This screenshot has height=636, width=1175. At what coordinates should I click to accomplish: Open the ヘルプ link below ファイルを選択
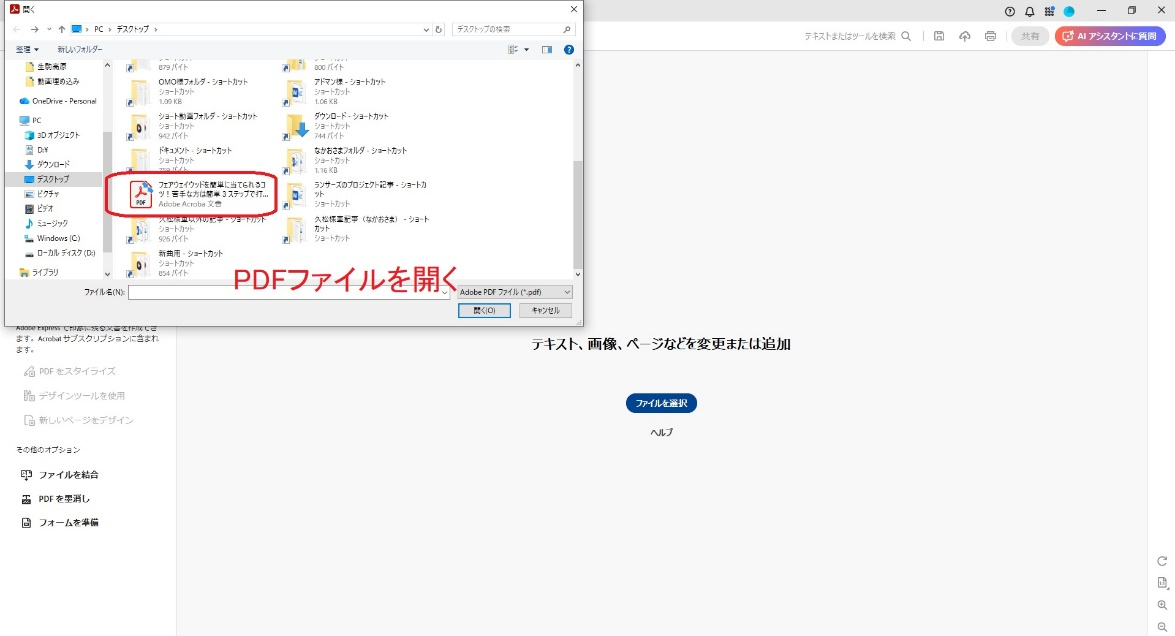(x=659, y=432)
